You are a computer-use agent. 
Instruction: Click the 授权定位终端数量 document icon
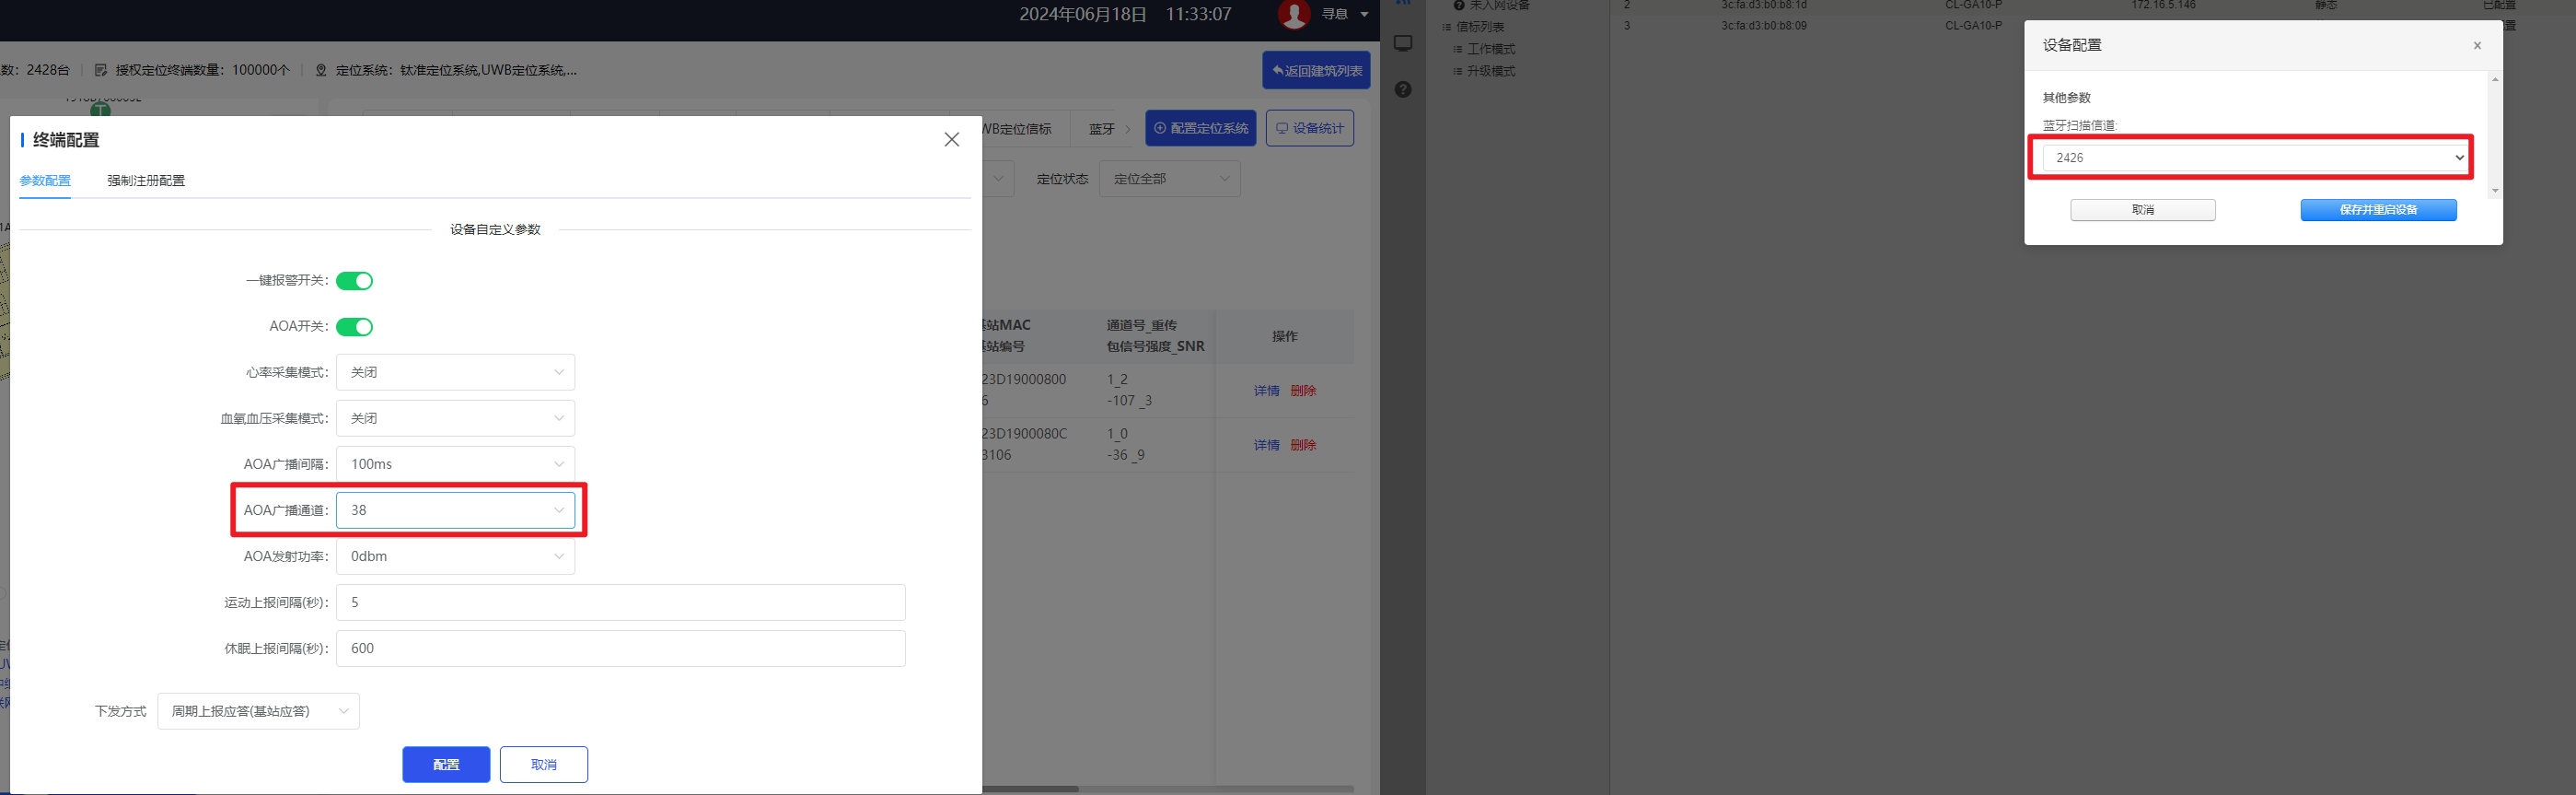(101, 70)
